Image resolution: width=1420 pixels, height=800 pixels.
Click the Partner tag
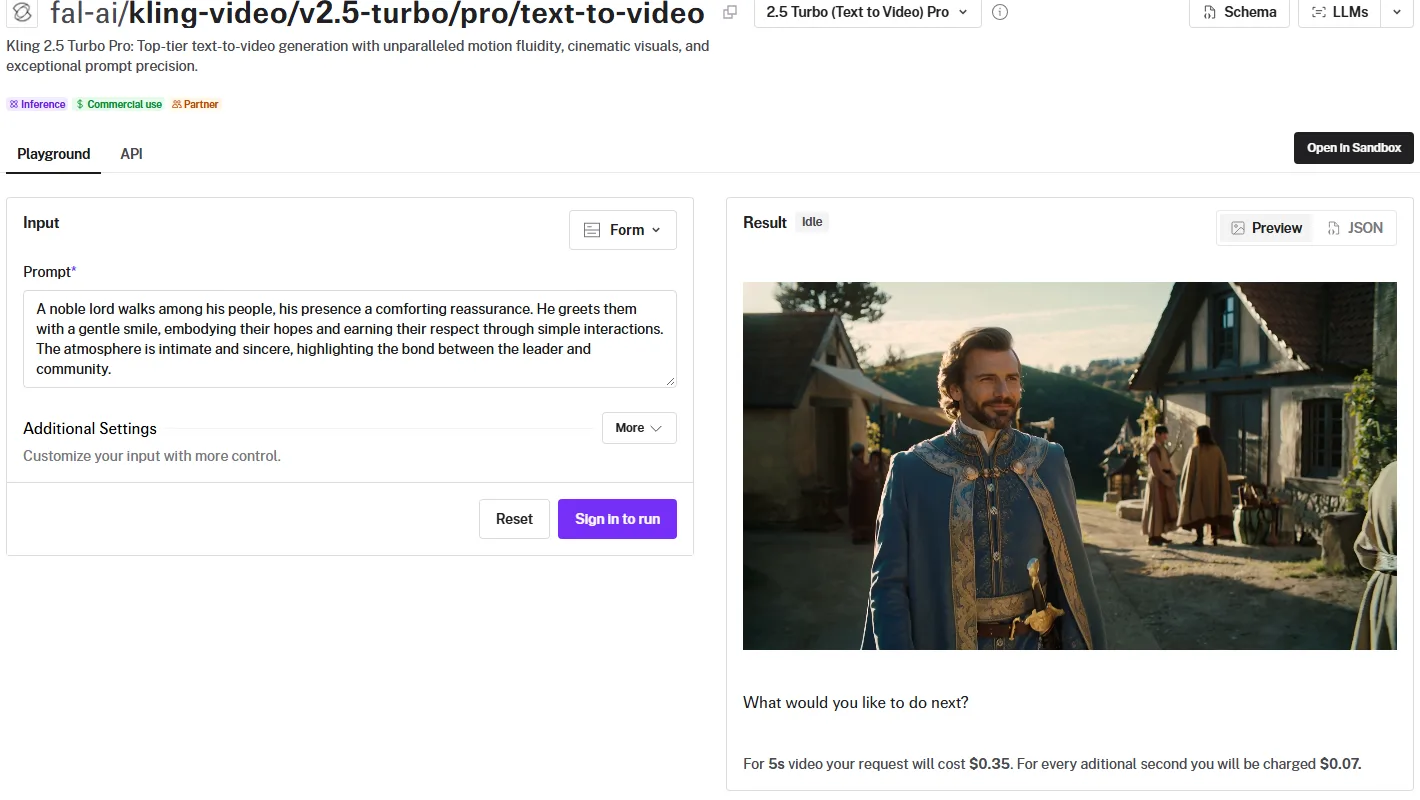[195, 104]
